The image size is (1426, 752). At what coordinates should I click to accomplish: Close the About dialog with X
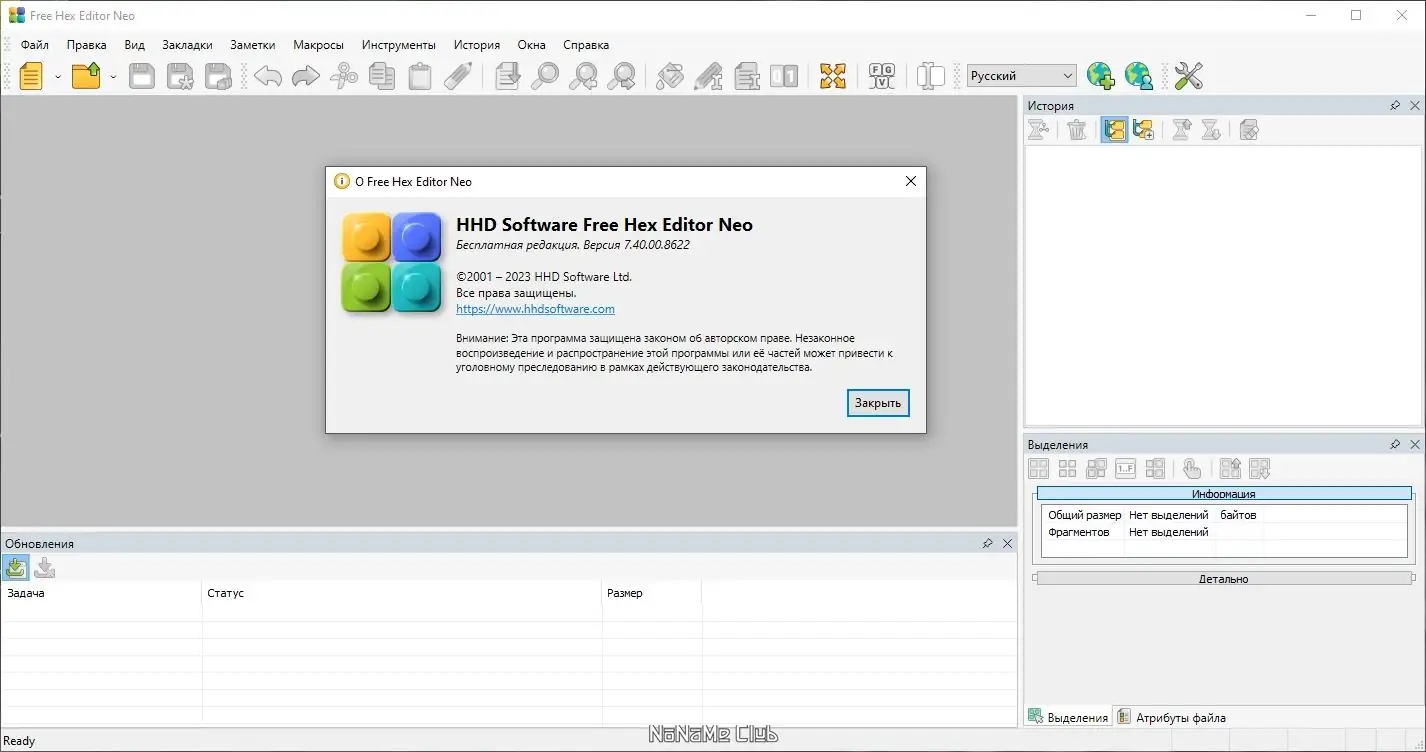[x=910, y=181]
